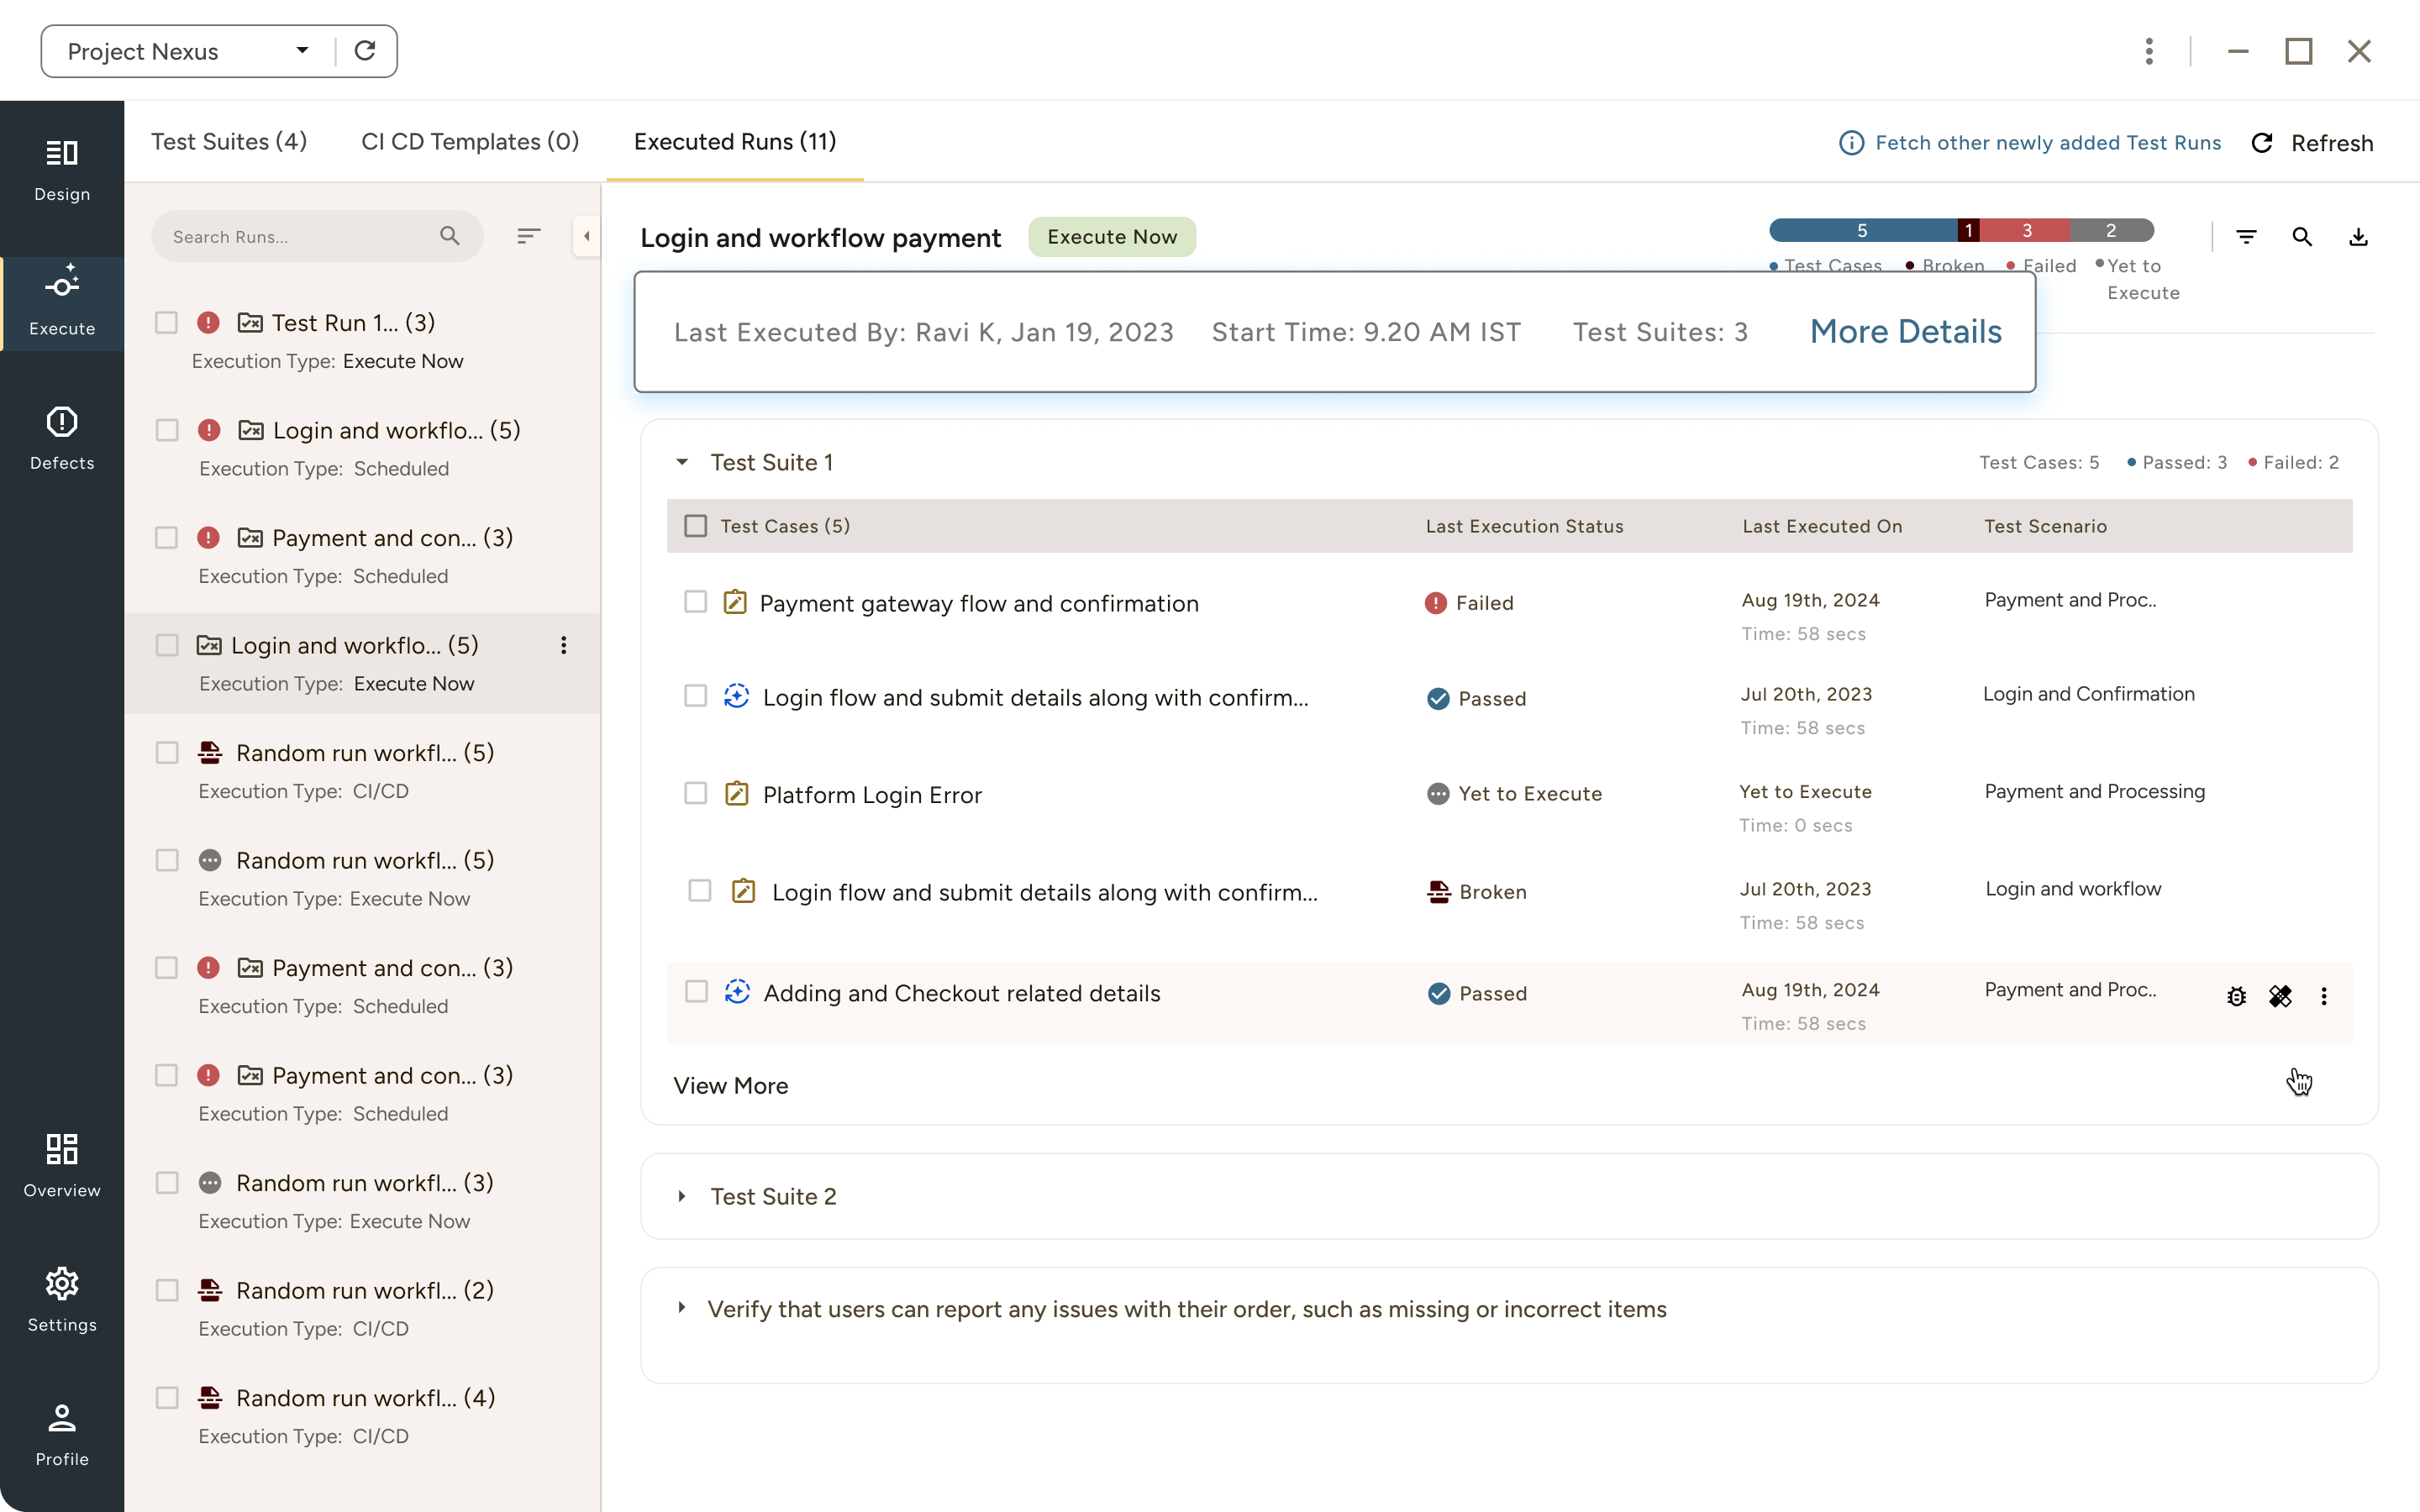The width and height of the screenshot is (2420, 1512).
Task: Check the Test Run 1 checkbox in the runs list
Action: 167,322
